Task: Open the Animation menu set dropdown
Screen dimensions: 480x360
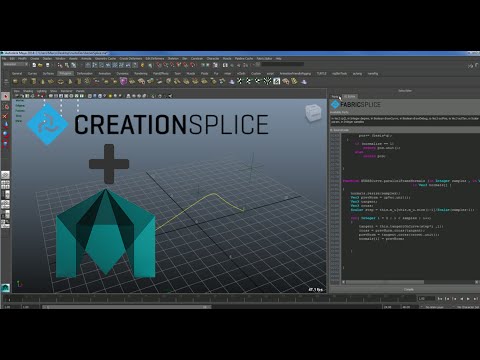Action: 15,64
